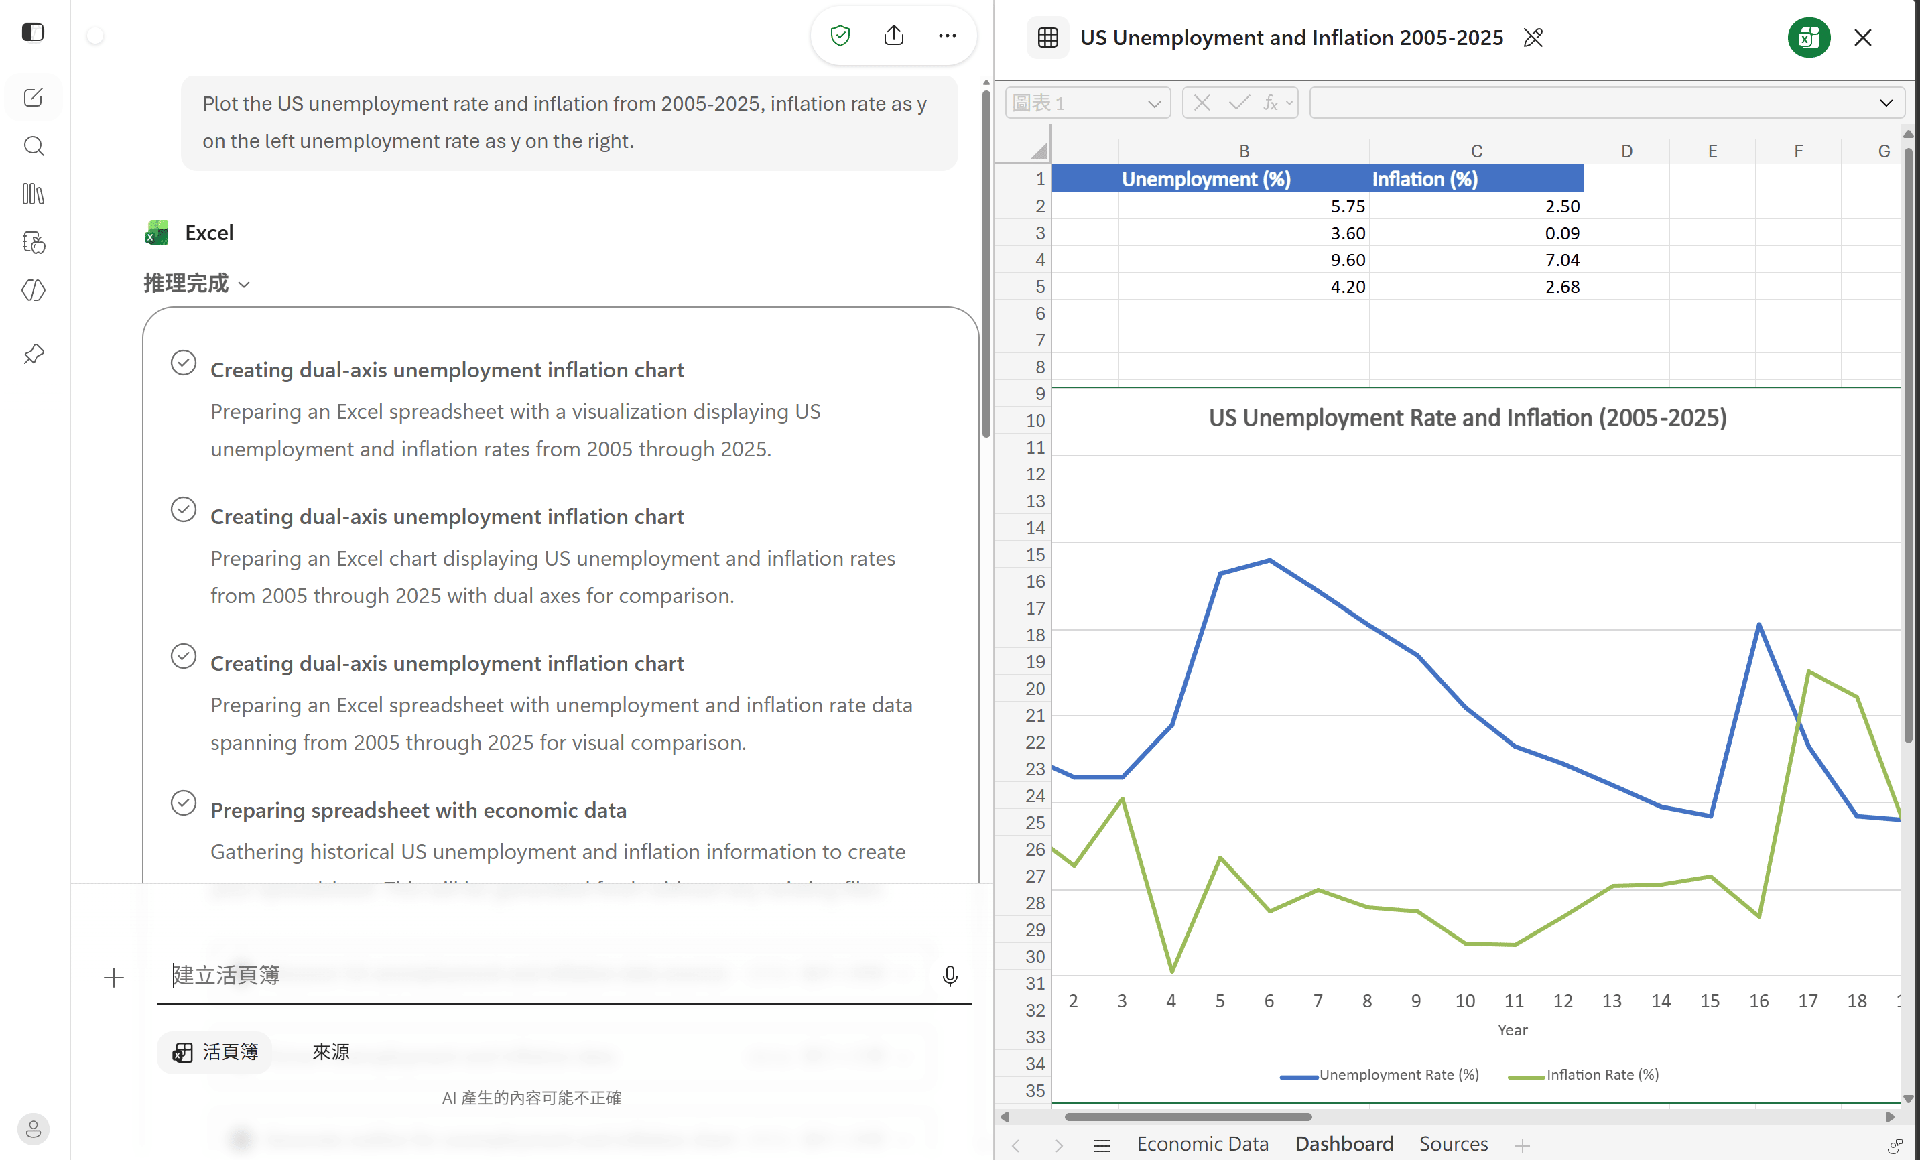Image resolution: width=1920 pixels, height=1160 pixels.
Task: Click the share upload icon
Action: [x=894, y=36]
